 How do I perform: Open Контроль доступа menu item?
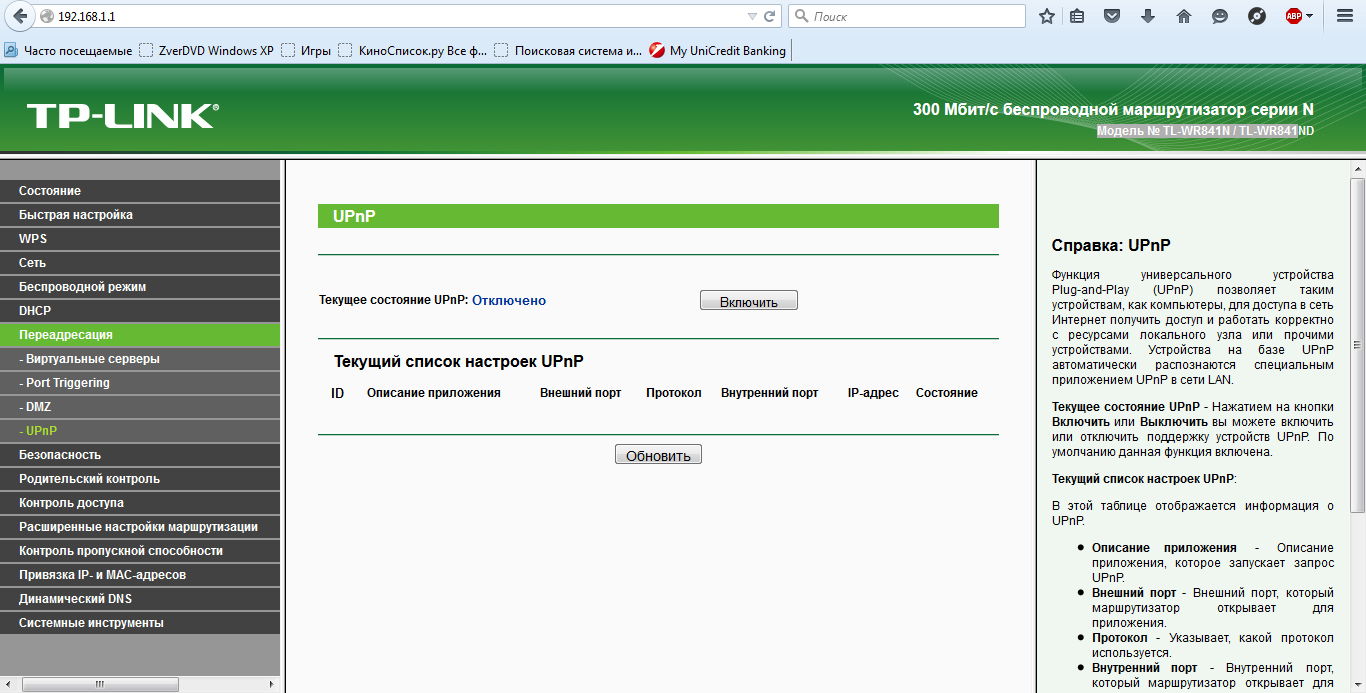tap(140, 503)
